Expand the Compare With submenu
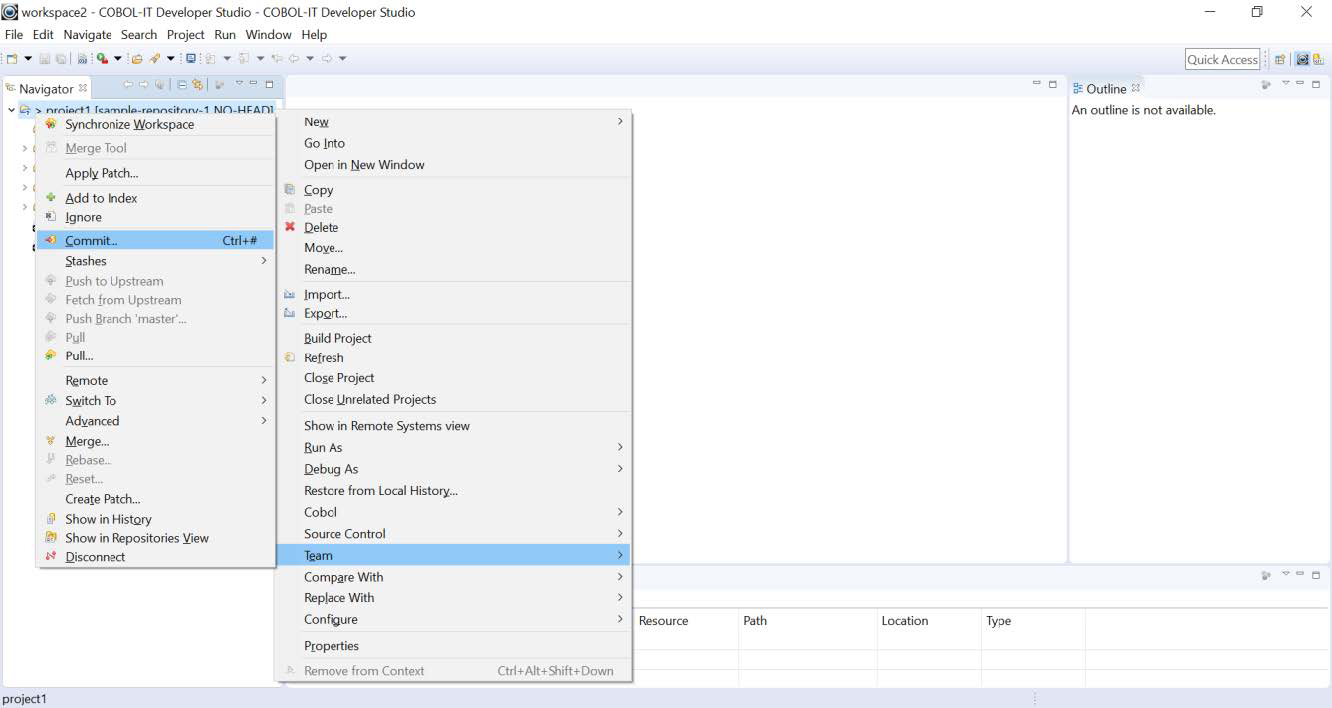This screenshot has width=1332, height=708. point(619,577)
